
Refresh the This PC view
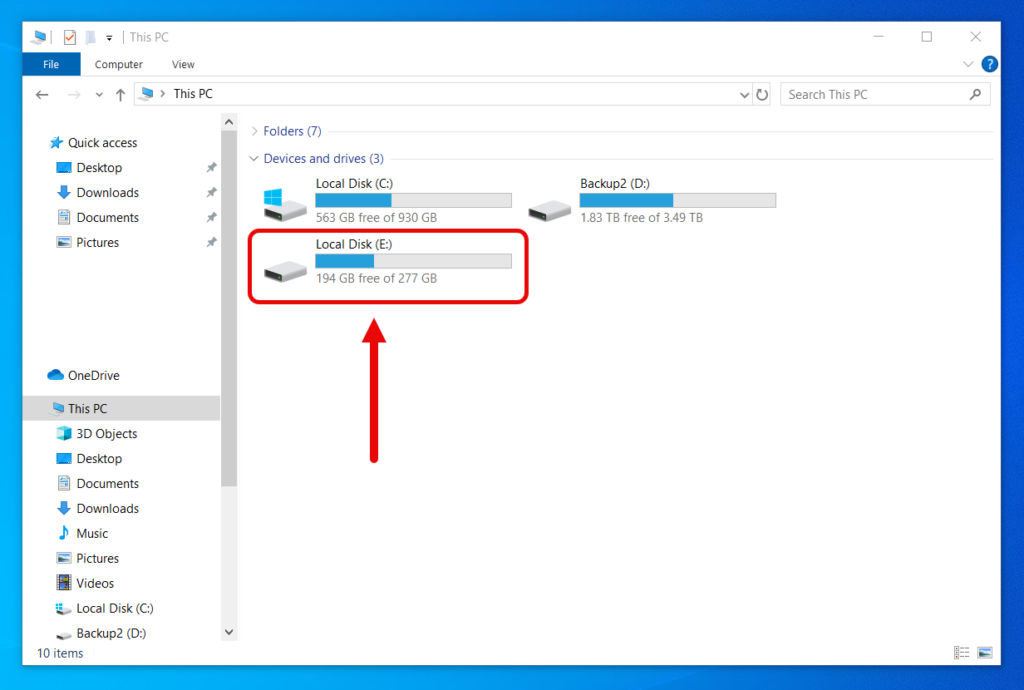761,95
